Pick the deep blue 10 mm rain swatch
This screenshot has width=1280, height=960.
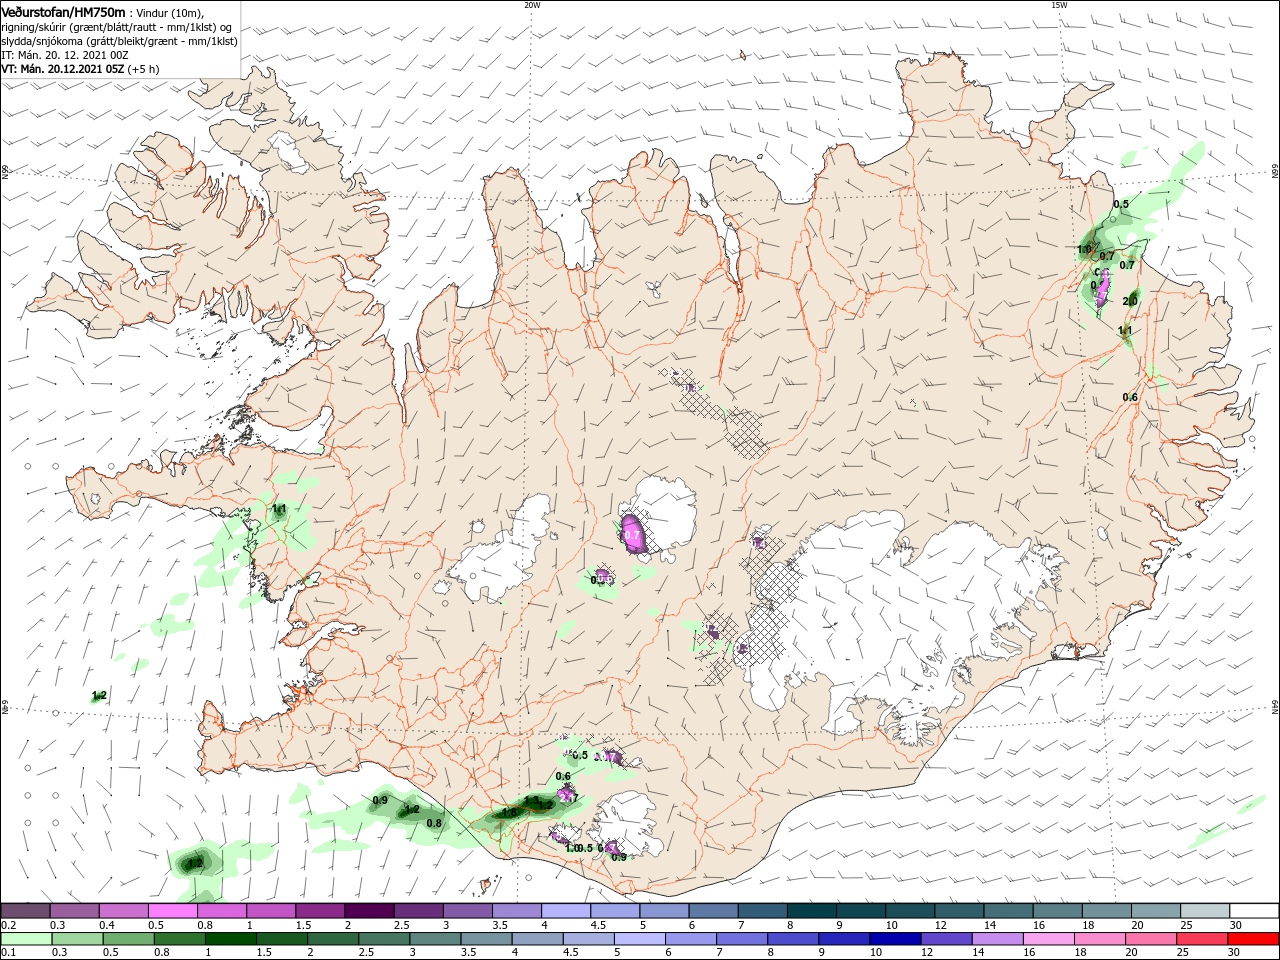pos(894,939)
